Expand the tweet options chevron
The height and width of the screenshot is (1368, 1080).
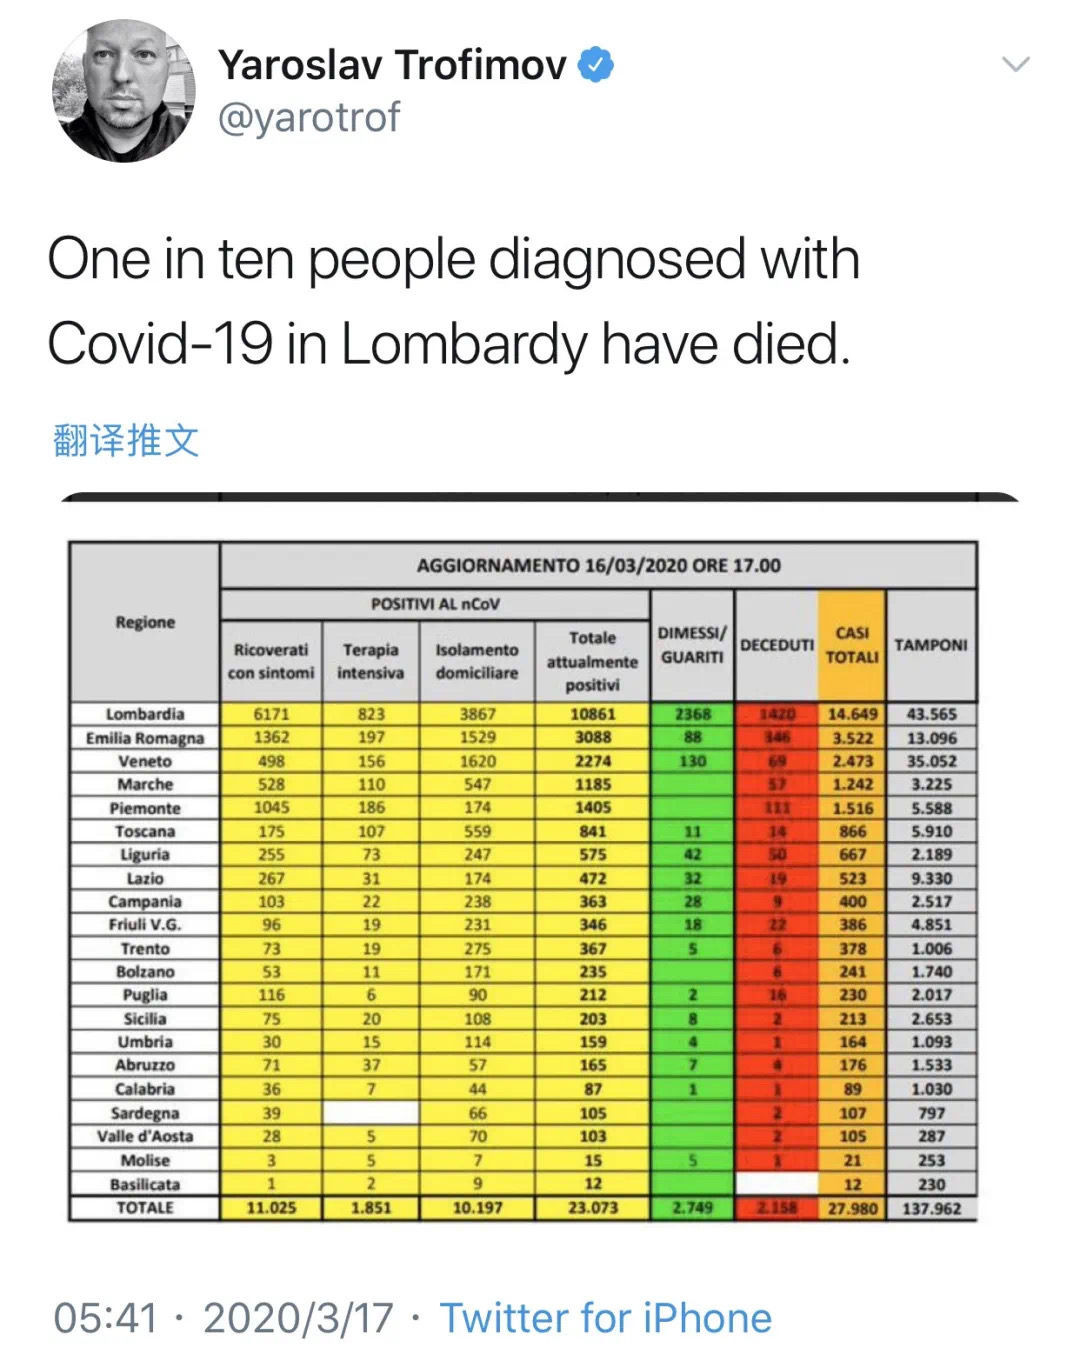coord(1015,65)
